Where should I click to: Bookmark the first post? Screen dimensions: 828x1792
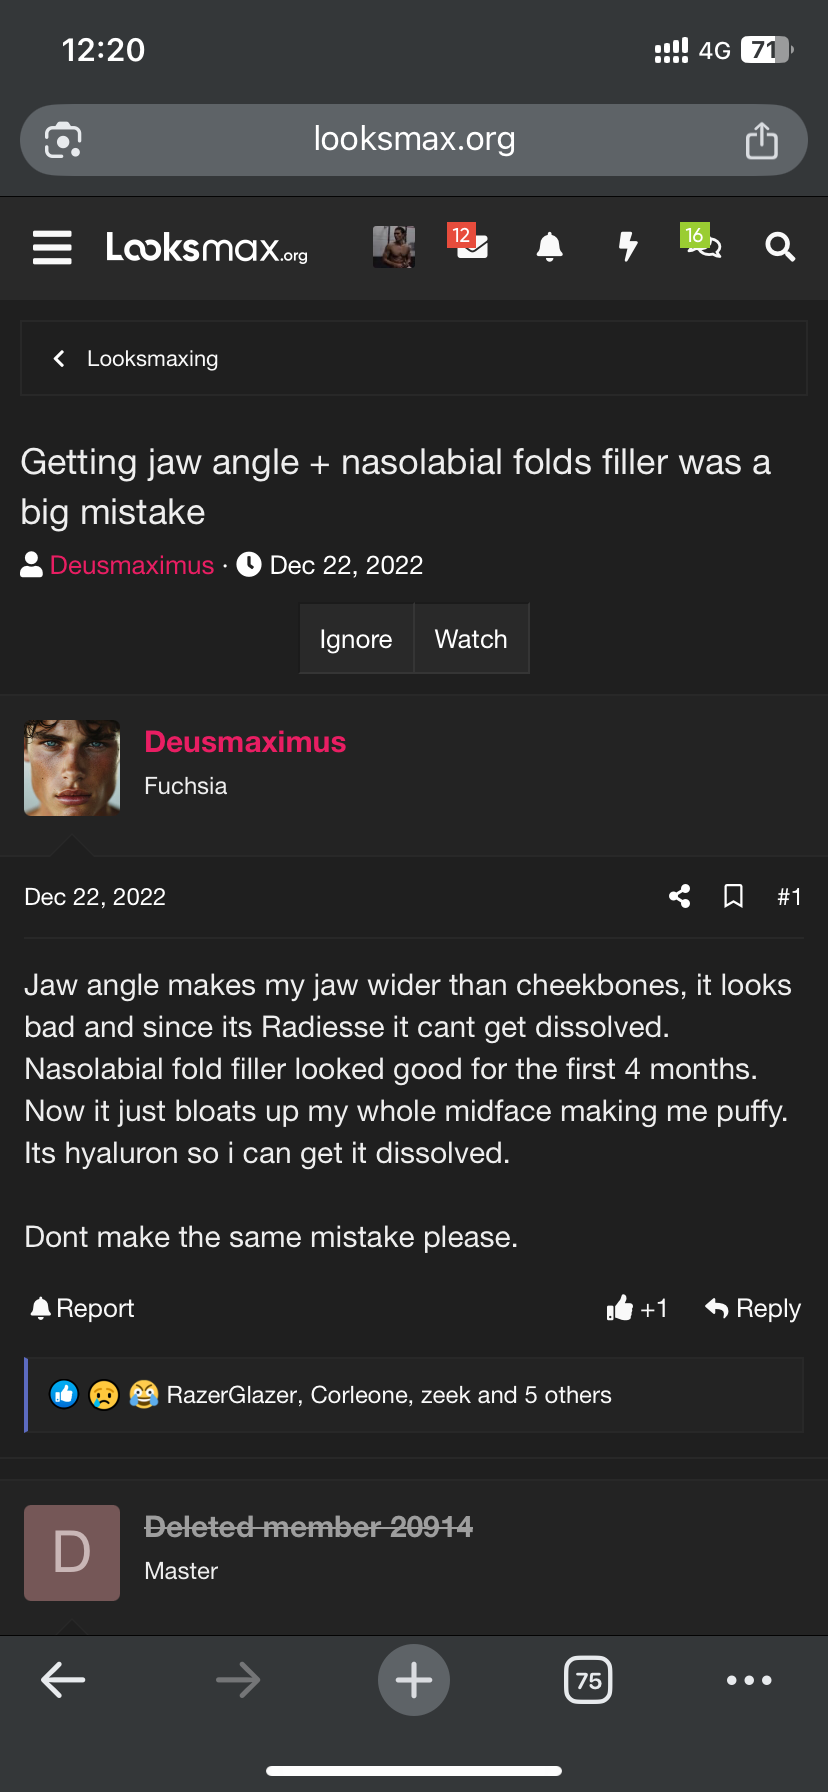click(733, 896)
